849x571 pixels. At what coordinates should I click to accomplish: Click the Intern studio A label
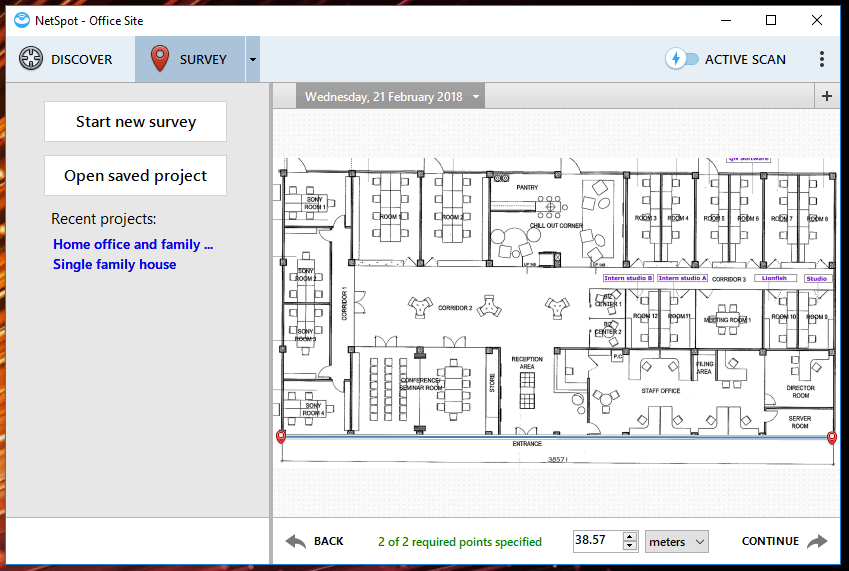coord(682,278)
